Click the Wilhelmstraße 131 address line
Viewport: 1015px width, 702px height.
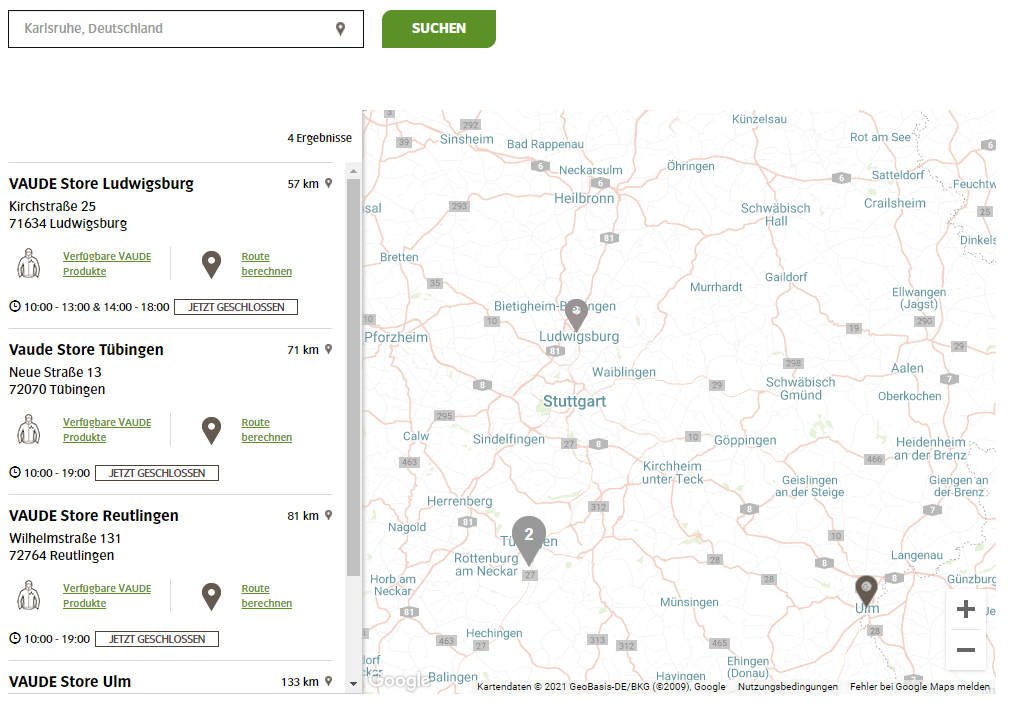click(x=65, y=538)
